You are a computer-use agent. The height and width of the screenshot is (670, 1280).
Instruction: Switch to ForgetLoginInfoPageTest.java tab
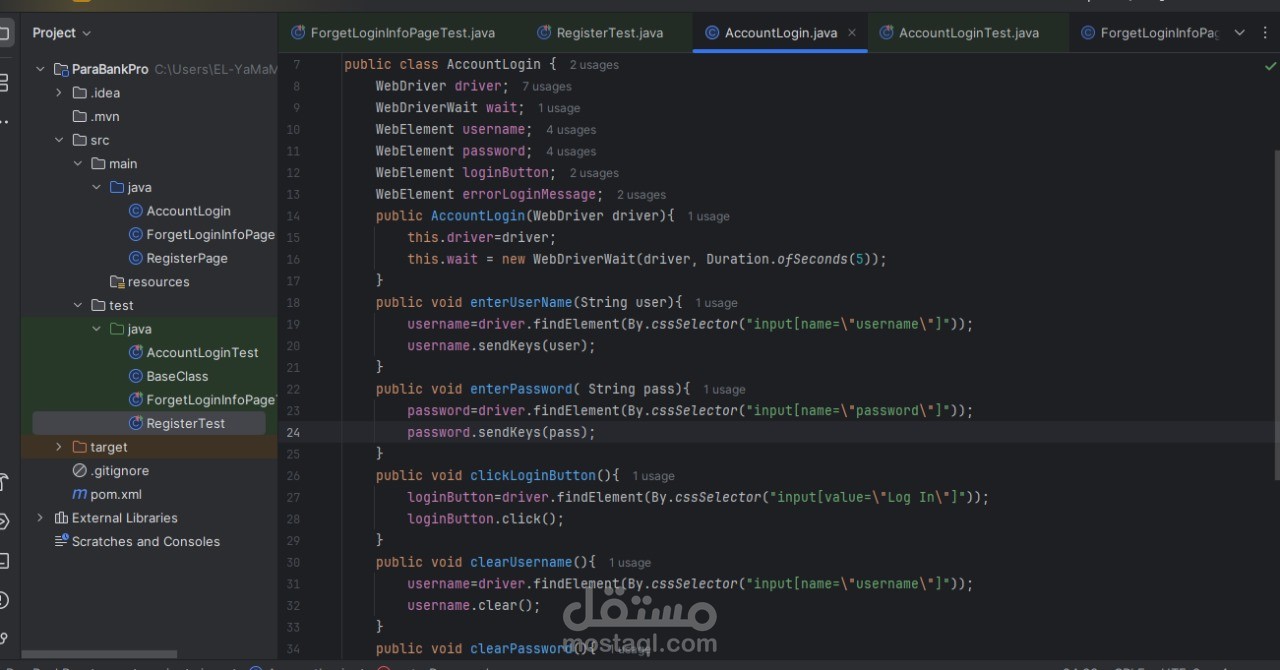click(x=393, y=33)
